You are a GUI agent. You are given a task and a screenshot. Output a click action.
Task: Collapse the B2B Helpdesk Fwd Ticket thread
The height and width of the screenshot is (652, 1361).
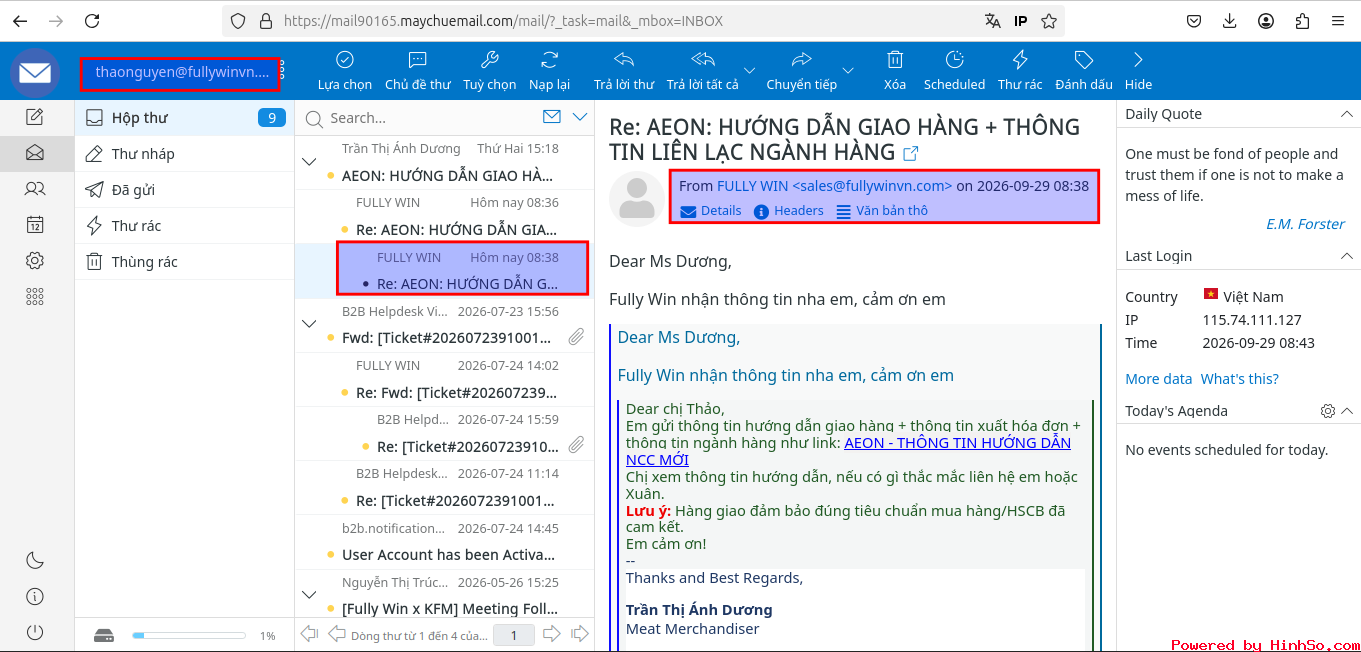309,322
